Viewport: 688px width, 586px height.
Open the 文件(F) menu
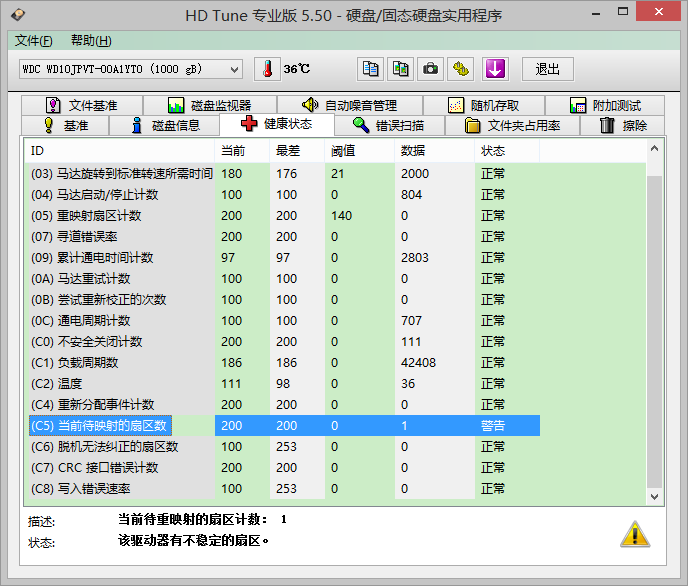pyautogui.click(x=33, y=41)
